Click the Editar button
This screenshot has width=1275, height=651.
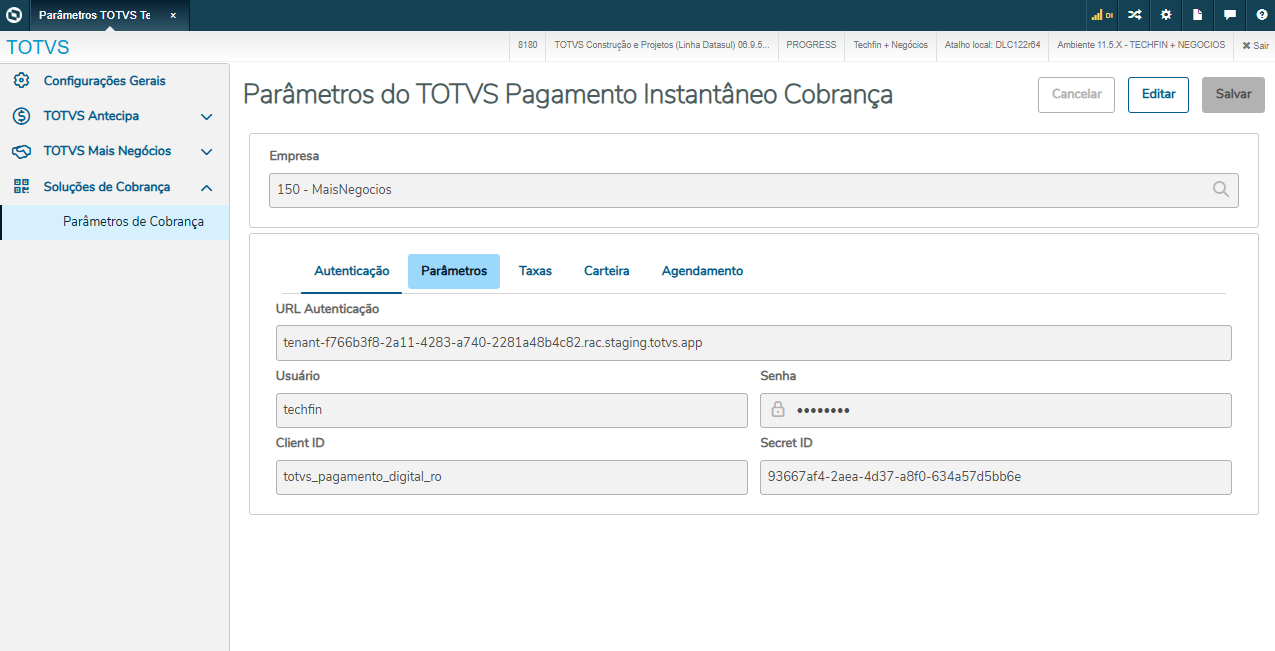pyautogui.click(x=1158, y=94)
